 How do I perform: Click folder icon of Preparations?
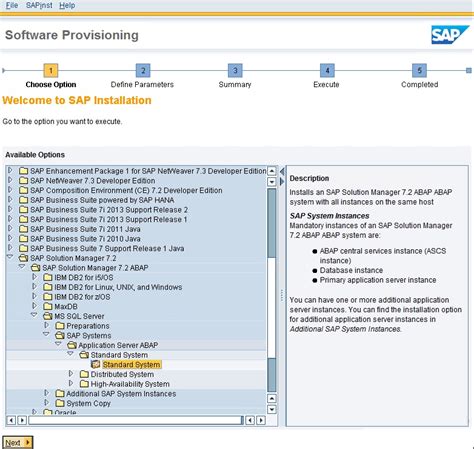tap(60, 326)
